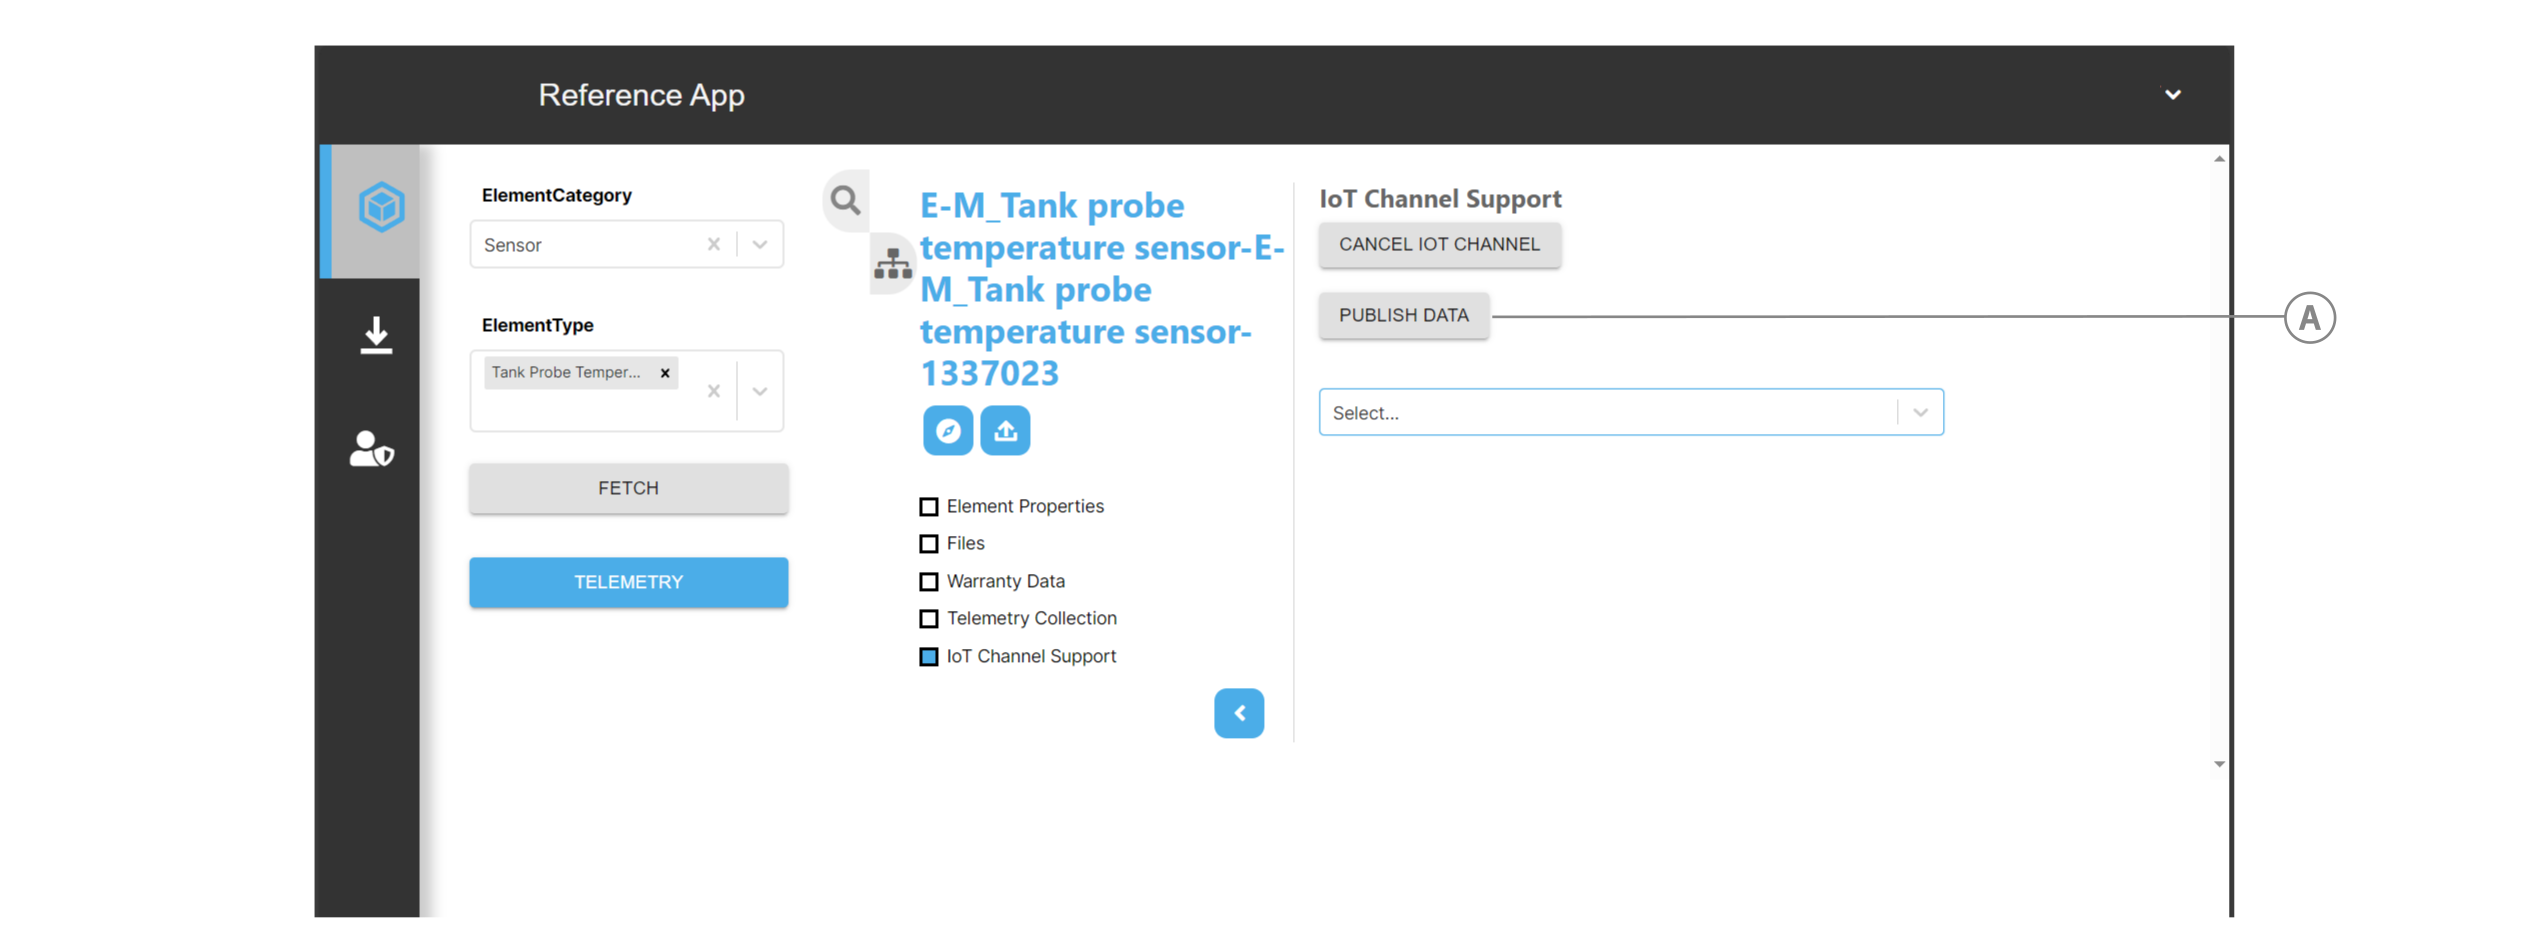
Task: Click the blue upload icon button
Action: (x=1005, y=431)
